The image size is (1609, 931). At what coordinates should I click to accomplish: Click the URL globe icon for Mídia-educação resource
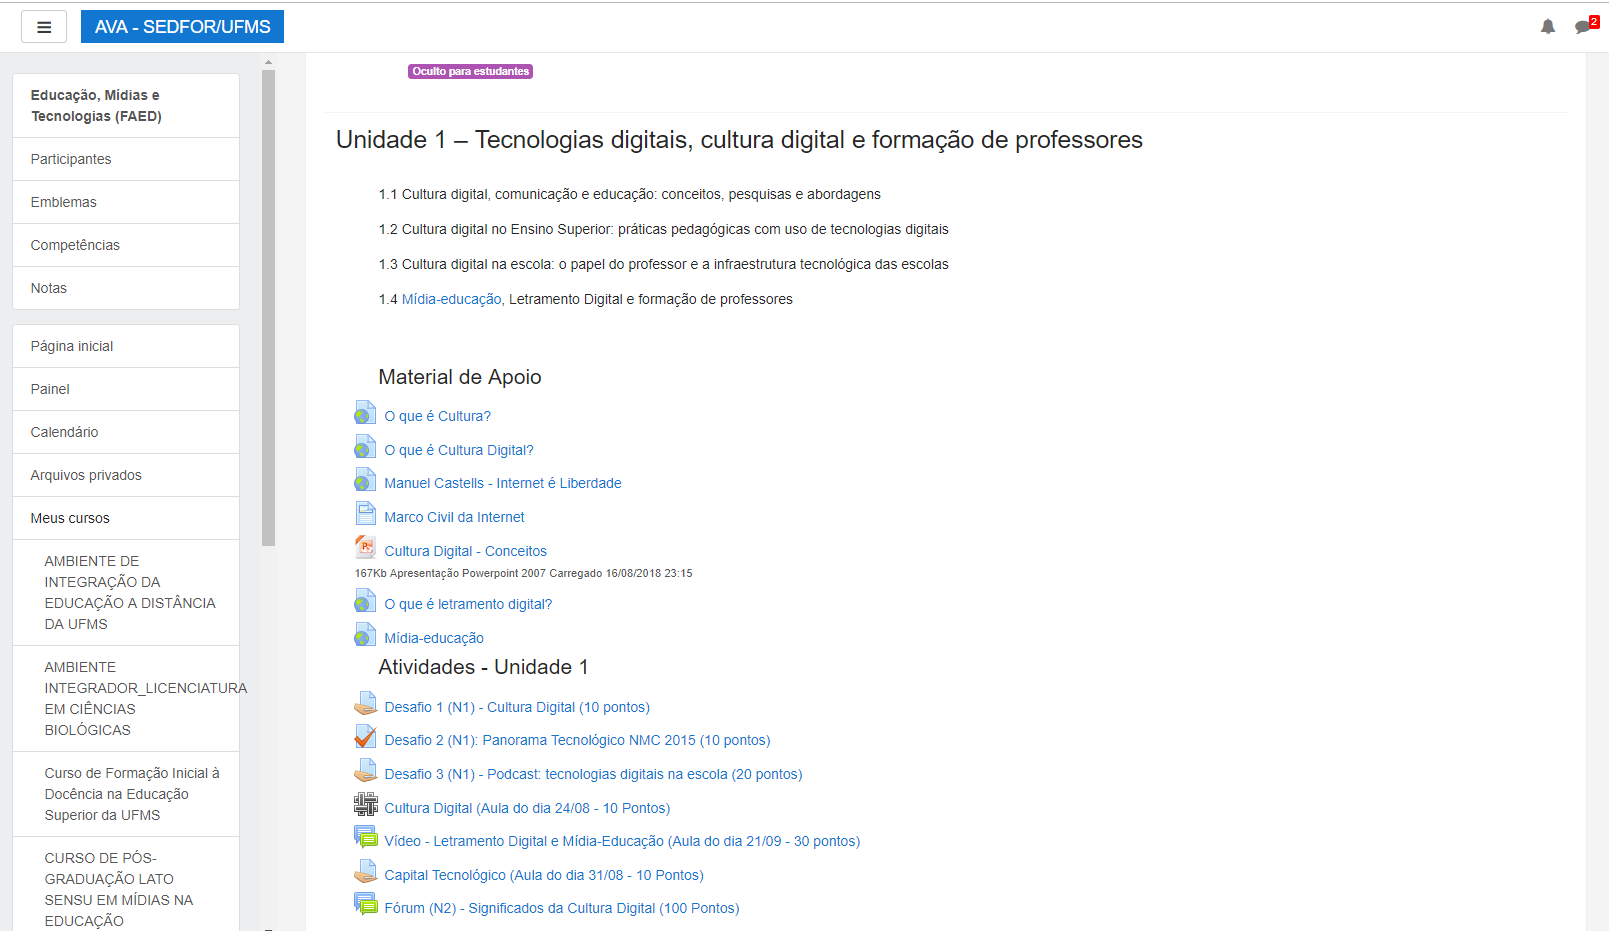point(365,635)
